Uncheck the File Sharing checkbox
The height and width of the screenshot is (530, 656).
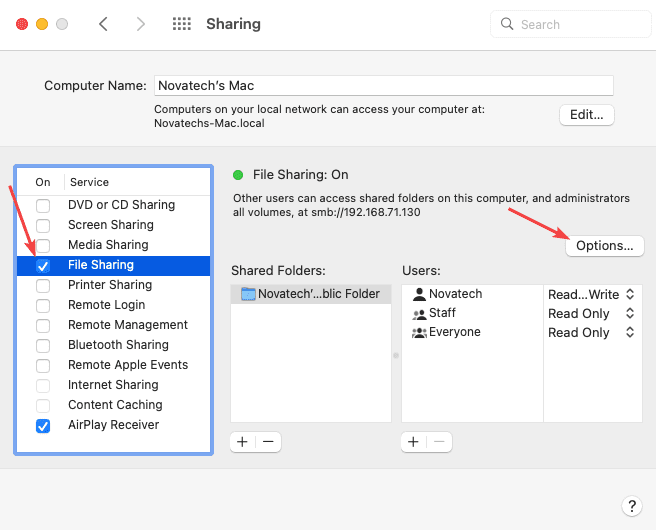point(43,266)
